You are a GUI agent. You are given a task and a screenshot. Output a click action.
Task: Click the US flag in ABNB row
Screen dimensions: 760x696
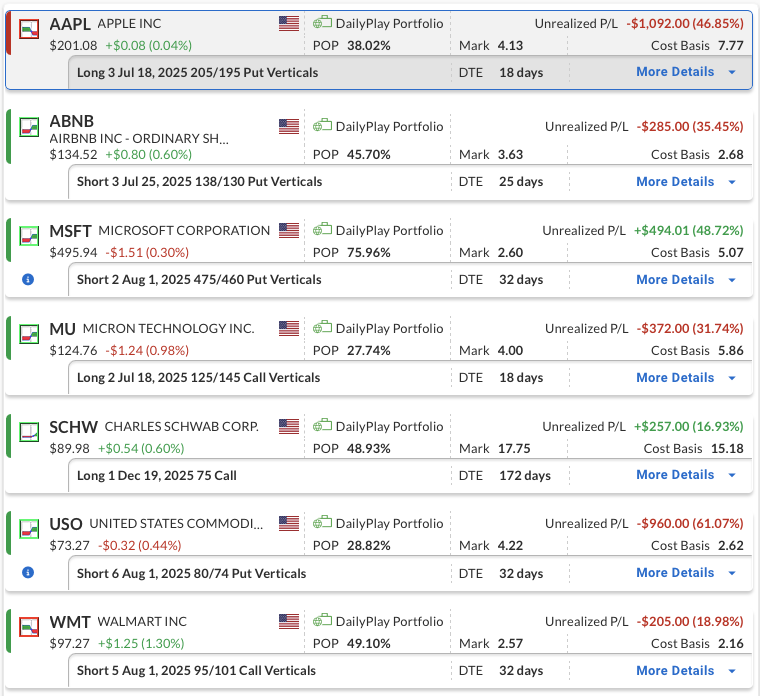pos(289,127)
